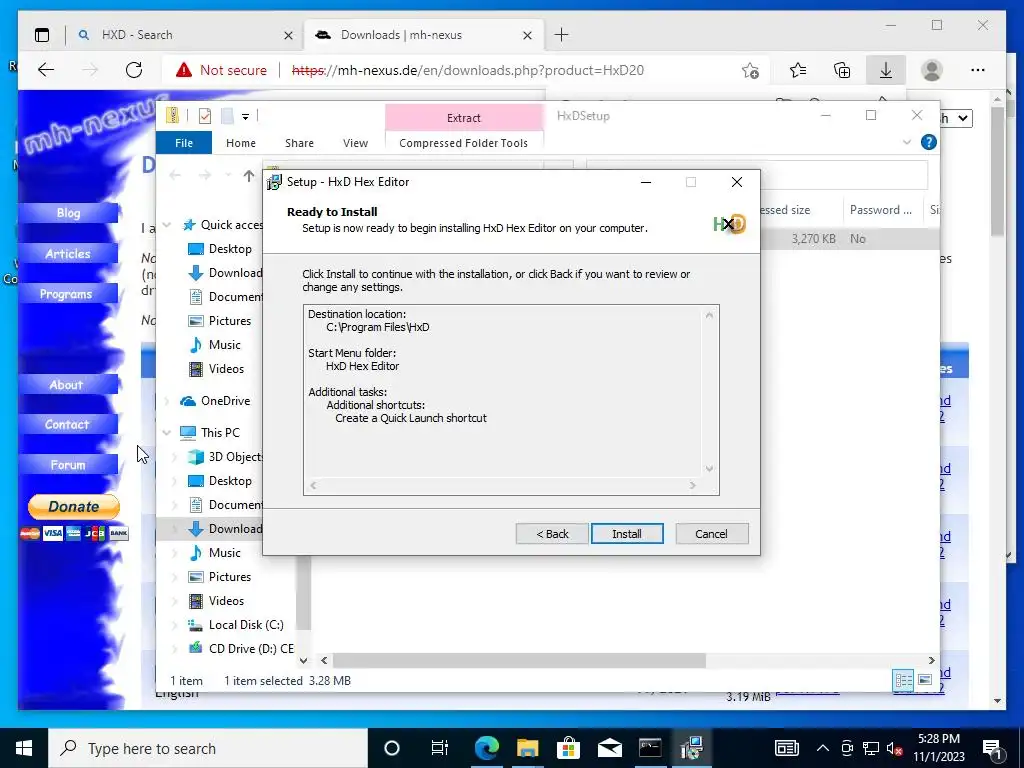Open the Programs page on mh-nexus

pos(68,294)
